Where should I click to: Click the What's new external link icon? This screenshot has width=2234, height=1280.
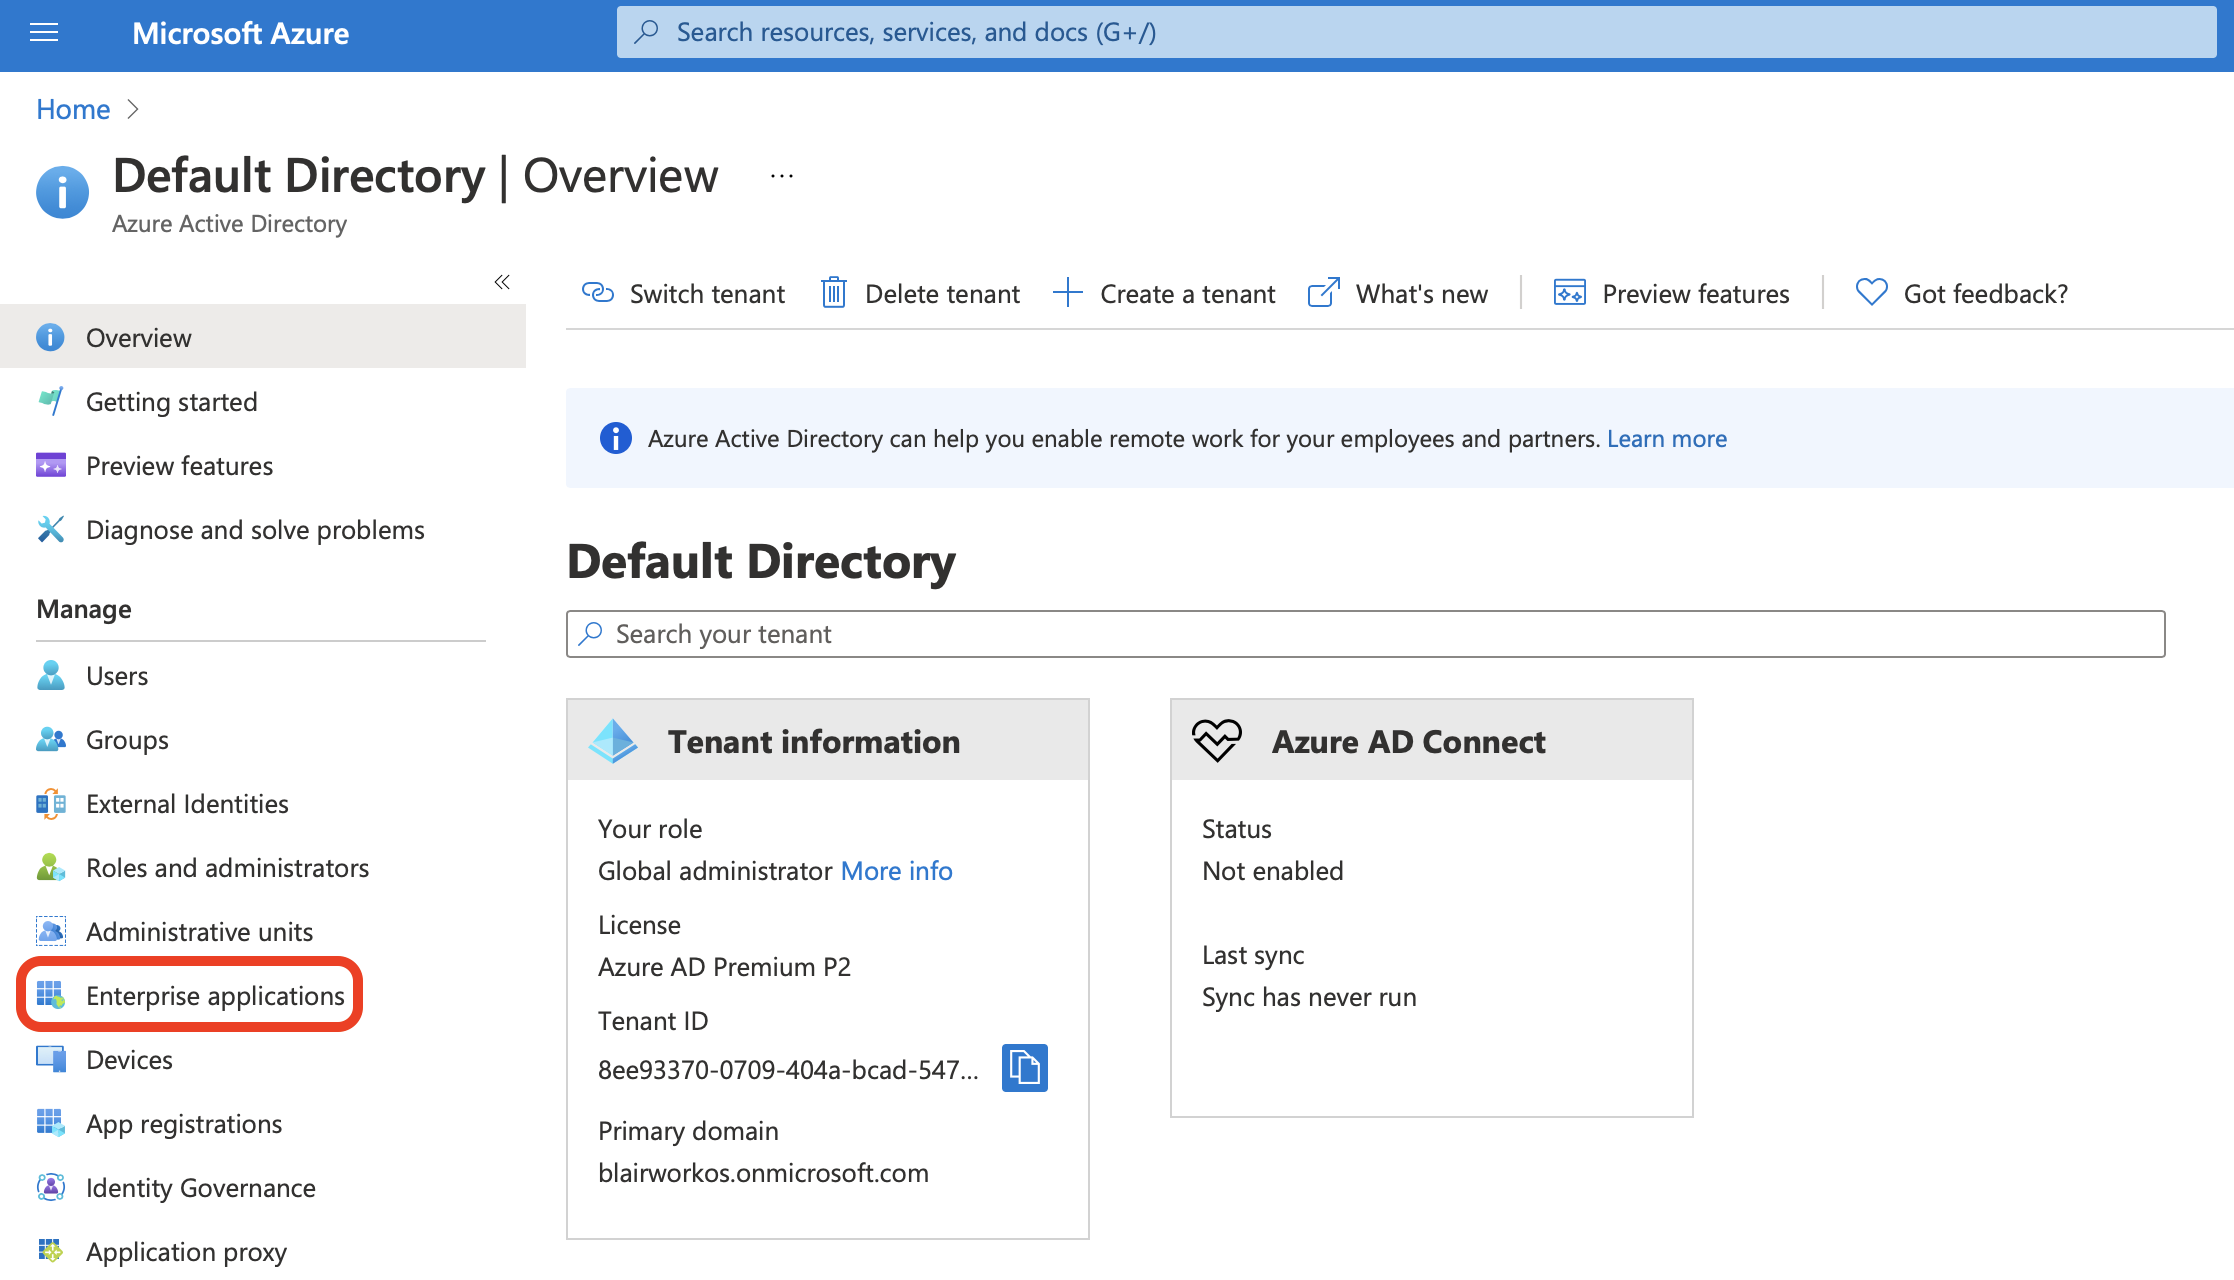1324,293
